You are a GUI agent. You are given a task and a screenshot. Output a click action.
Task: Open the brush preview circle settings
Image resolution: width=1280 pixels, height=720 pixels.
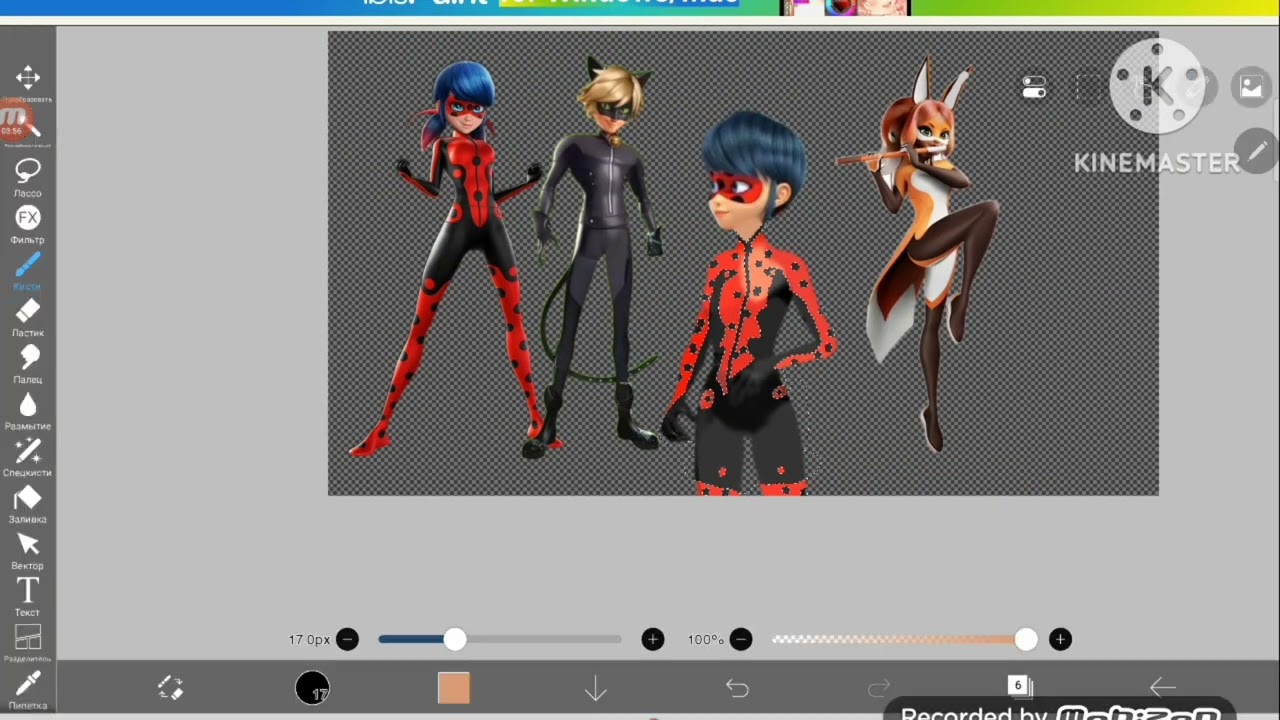point(313,688)
